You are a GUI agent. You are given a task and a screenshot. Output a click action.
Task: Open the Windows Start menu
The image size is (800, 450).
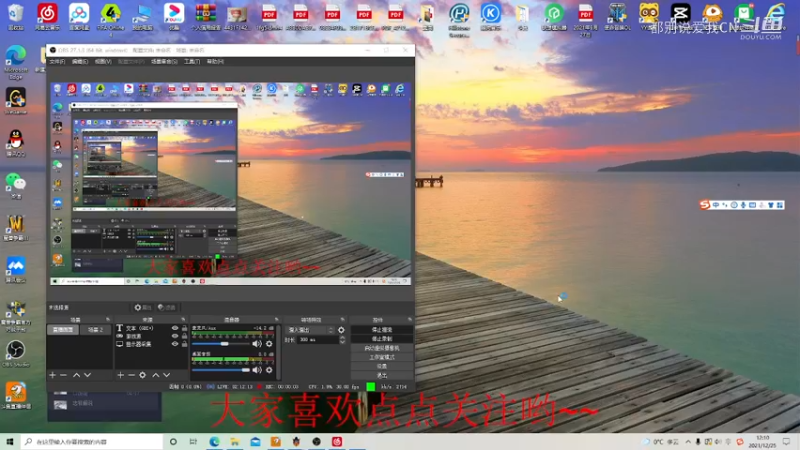(x=10, y=441)
